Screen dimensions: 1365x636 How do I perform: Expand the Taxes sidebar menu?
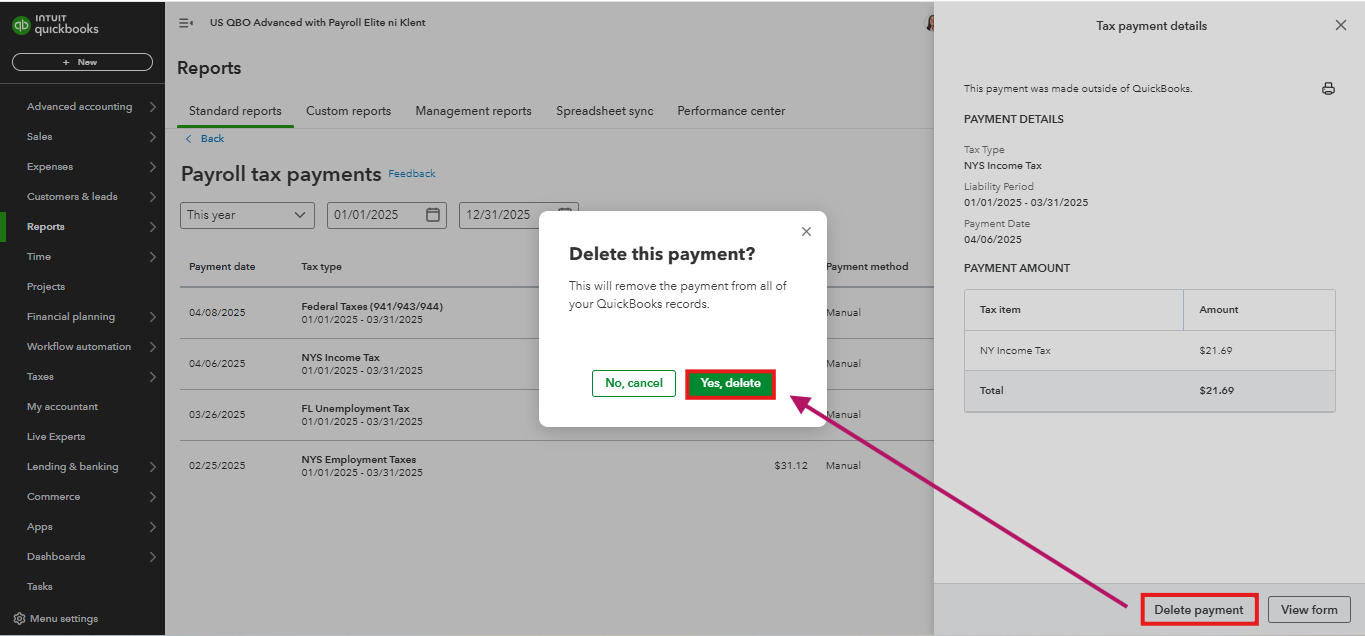(x=152, y=377)
